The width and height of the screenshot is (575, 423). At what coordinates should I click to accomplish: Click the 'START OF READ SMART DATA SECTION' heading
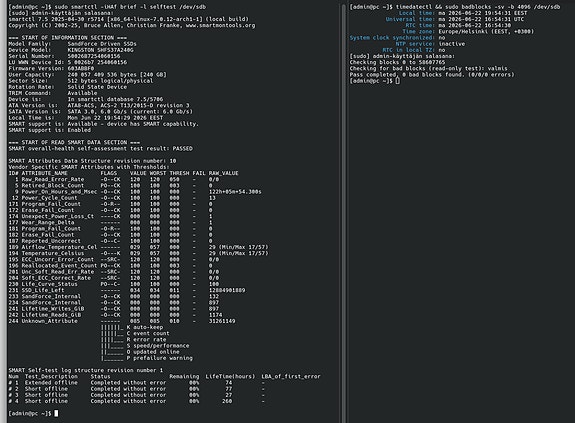(74, 142)
